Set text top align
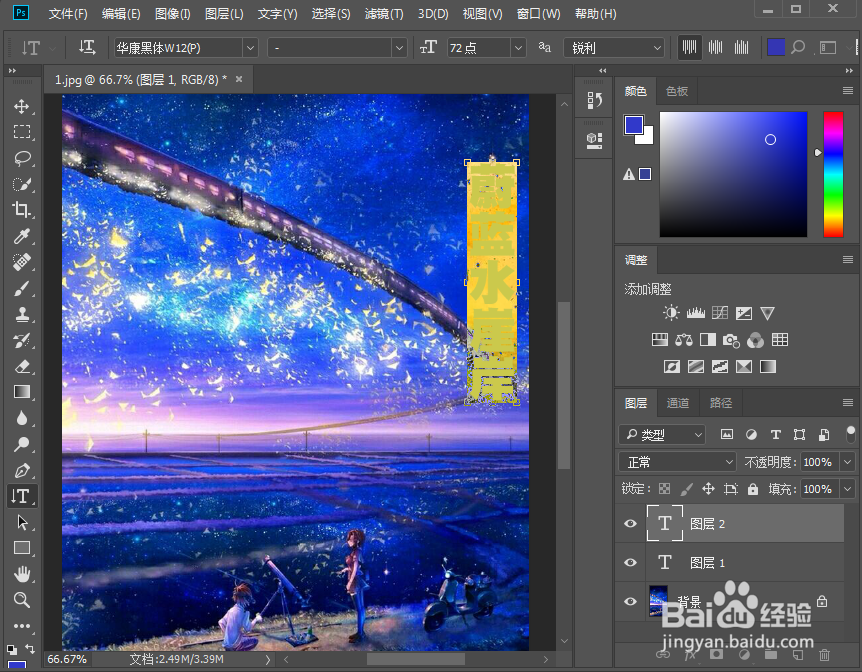 coord(689,48)
